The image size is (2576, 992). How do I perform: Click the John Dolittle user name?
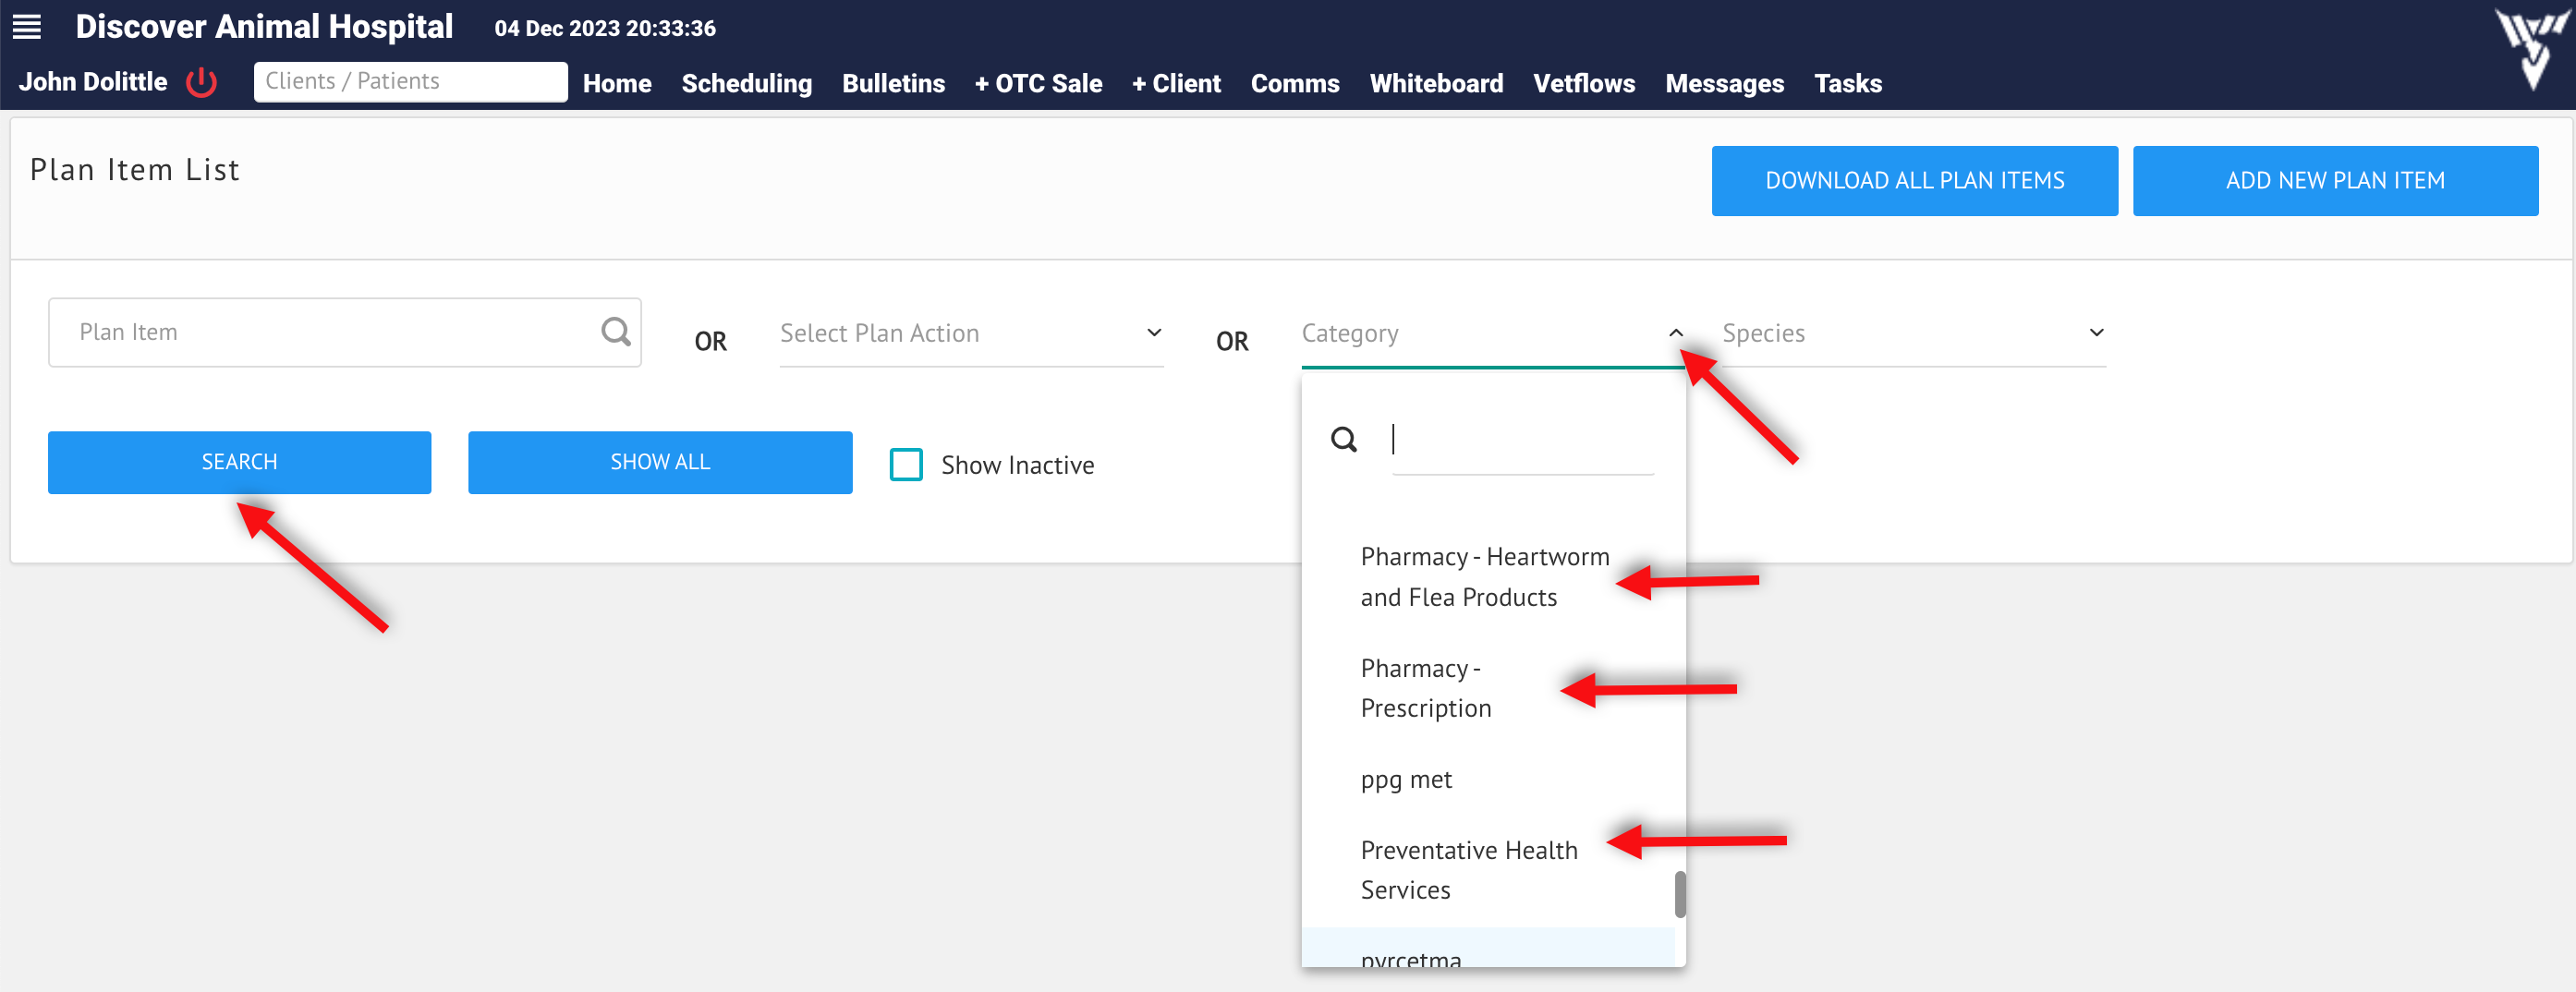point(93,82)
